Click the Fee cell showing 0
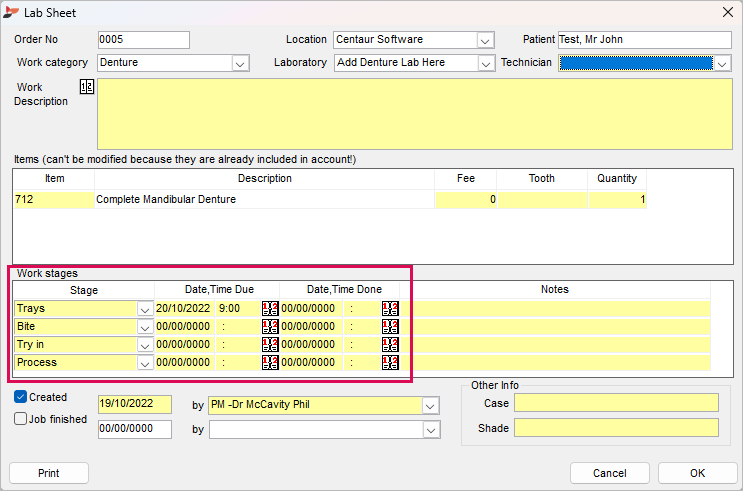 [466, 200]
